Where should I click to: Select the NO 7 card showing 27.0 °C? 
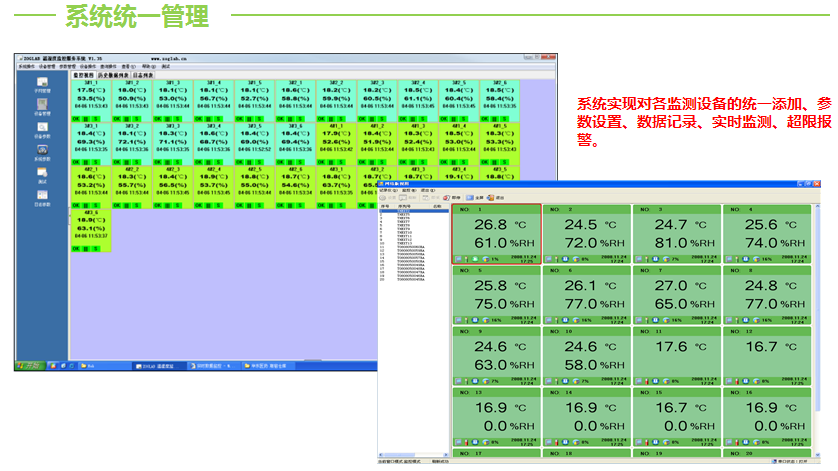click(x=677, y=296)
